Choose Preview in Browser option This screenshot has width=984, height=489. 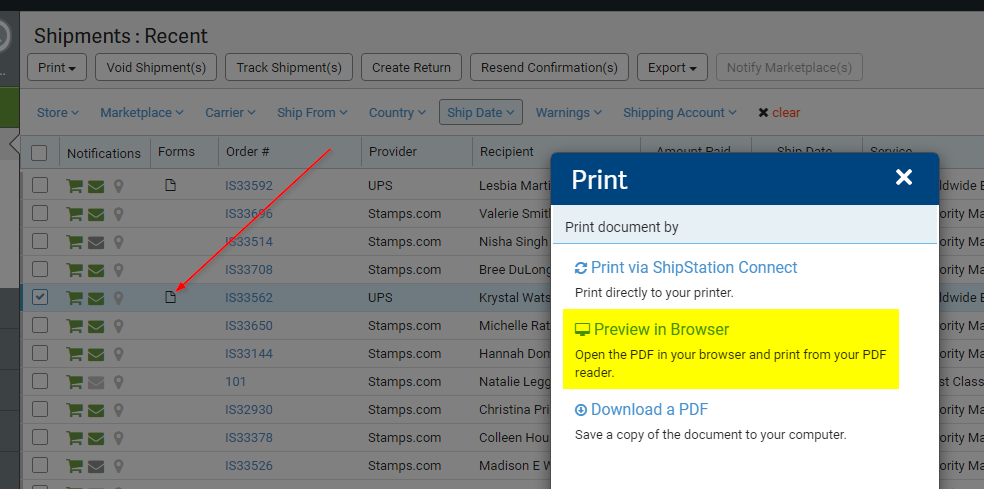[x=652, y=330]
